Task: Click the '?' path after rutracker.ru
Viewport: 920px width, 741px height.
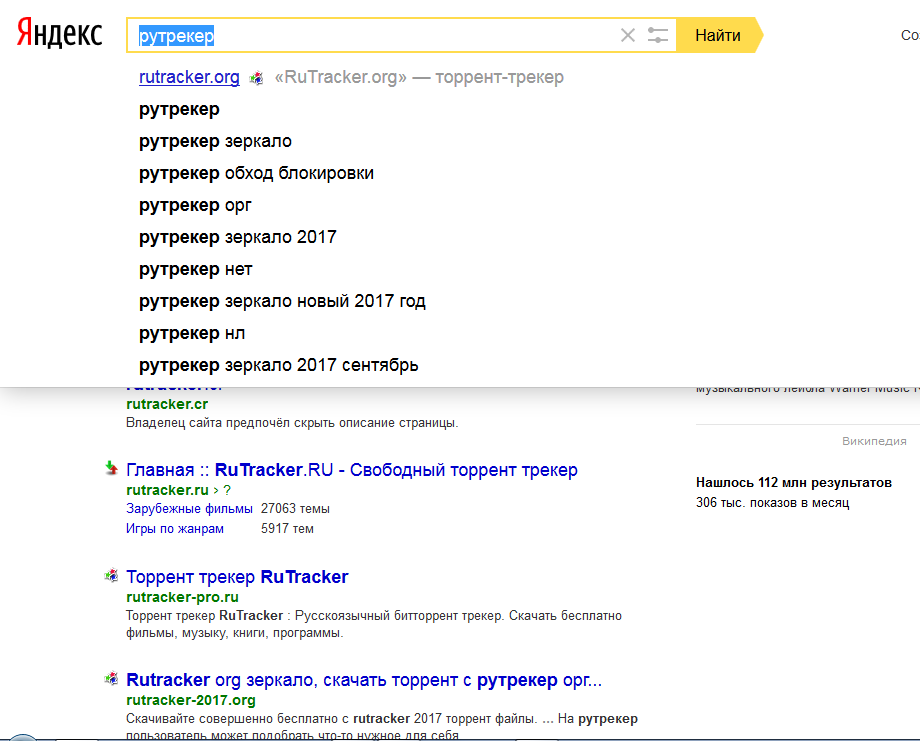Action: [227, 490]
